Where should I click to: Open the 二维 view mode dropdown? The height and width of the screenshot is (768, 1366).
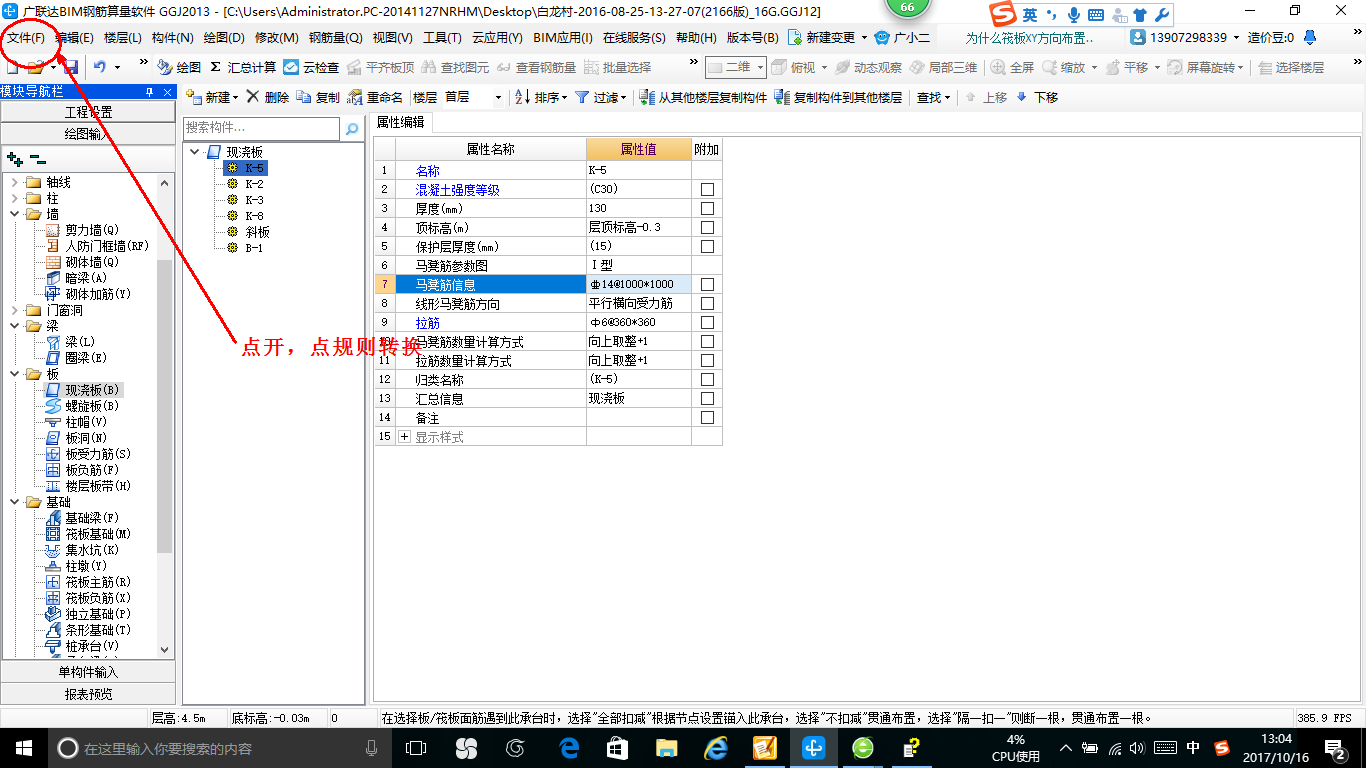[760, 67]
